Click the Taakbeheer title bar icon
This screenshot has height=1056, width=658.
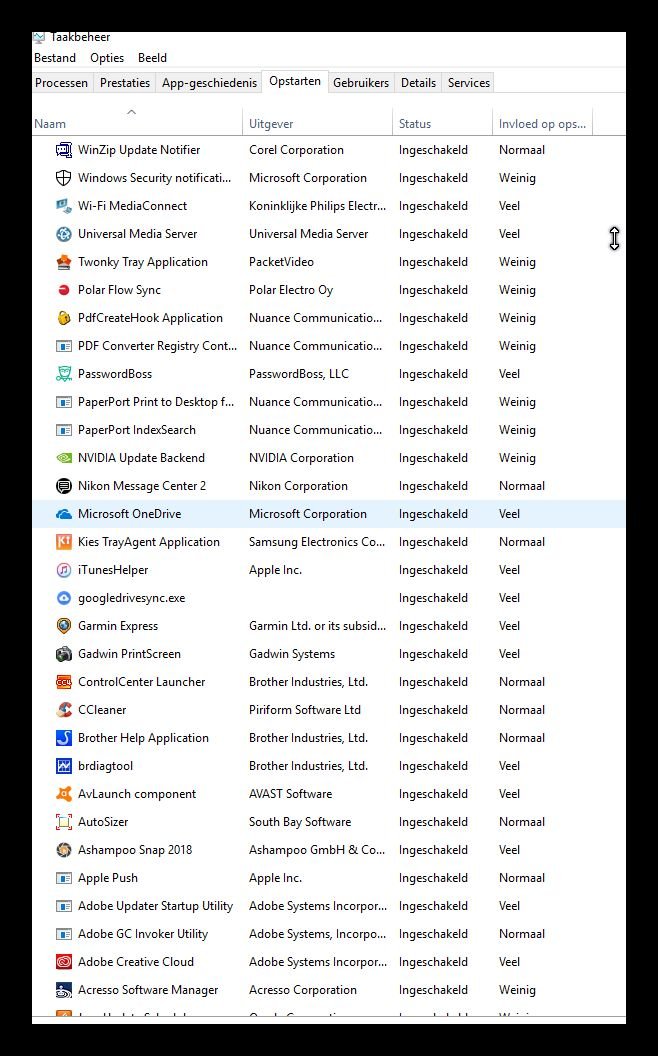[x=39, y=37]
